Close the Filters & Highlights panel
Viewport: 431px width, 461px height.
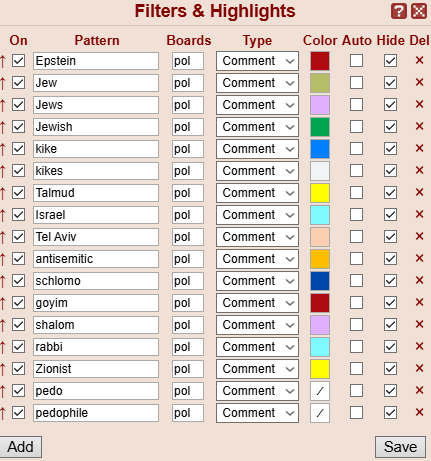point(419,11)
